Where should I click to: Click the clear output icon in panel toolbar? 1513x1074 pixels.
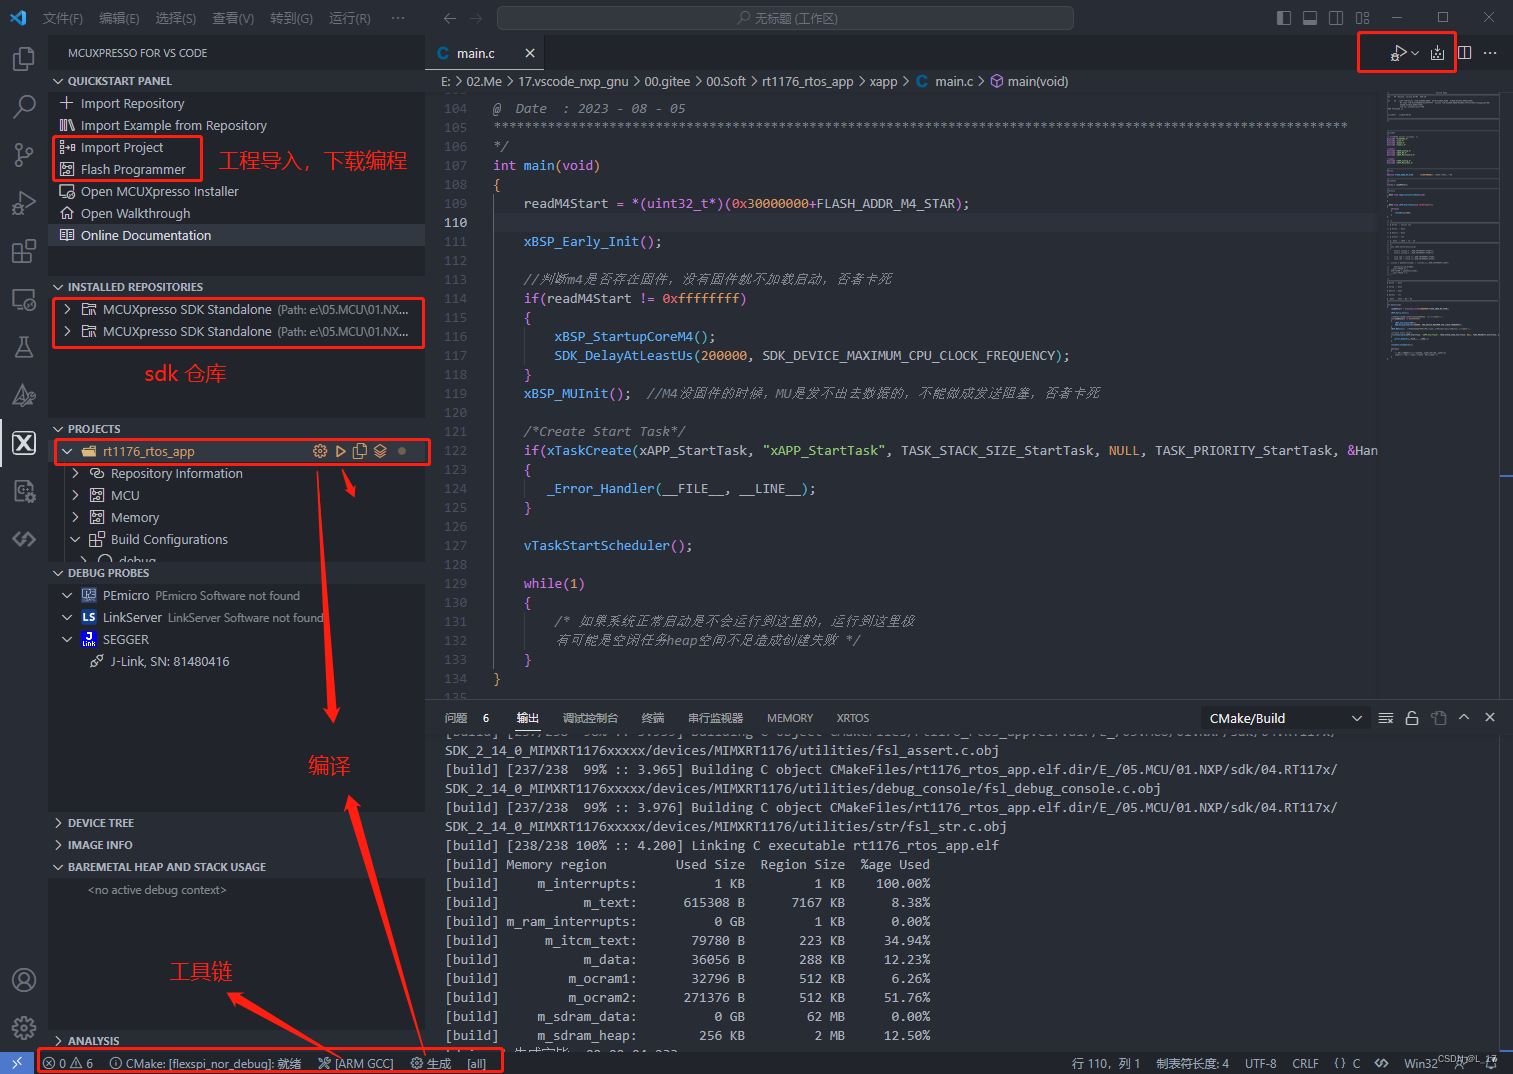coord(1385,717)
